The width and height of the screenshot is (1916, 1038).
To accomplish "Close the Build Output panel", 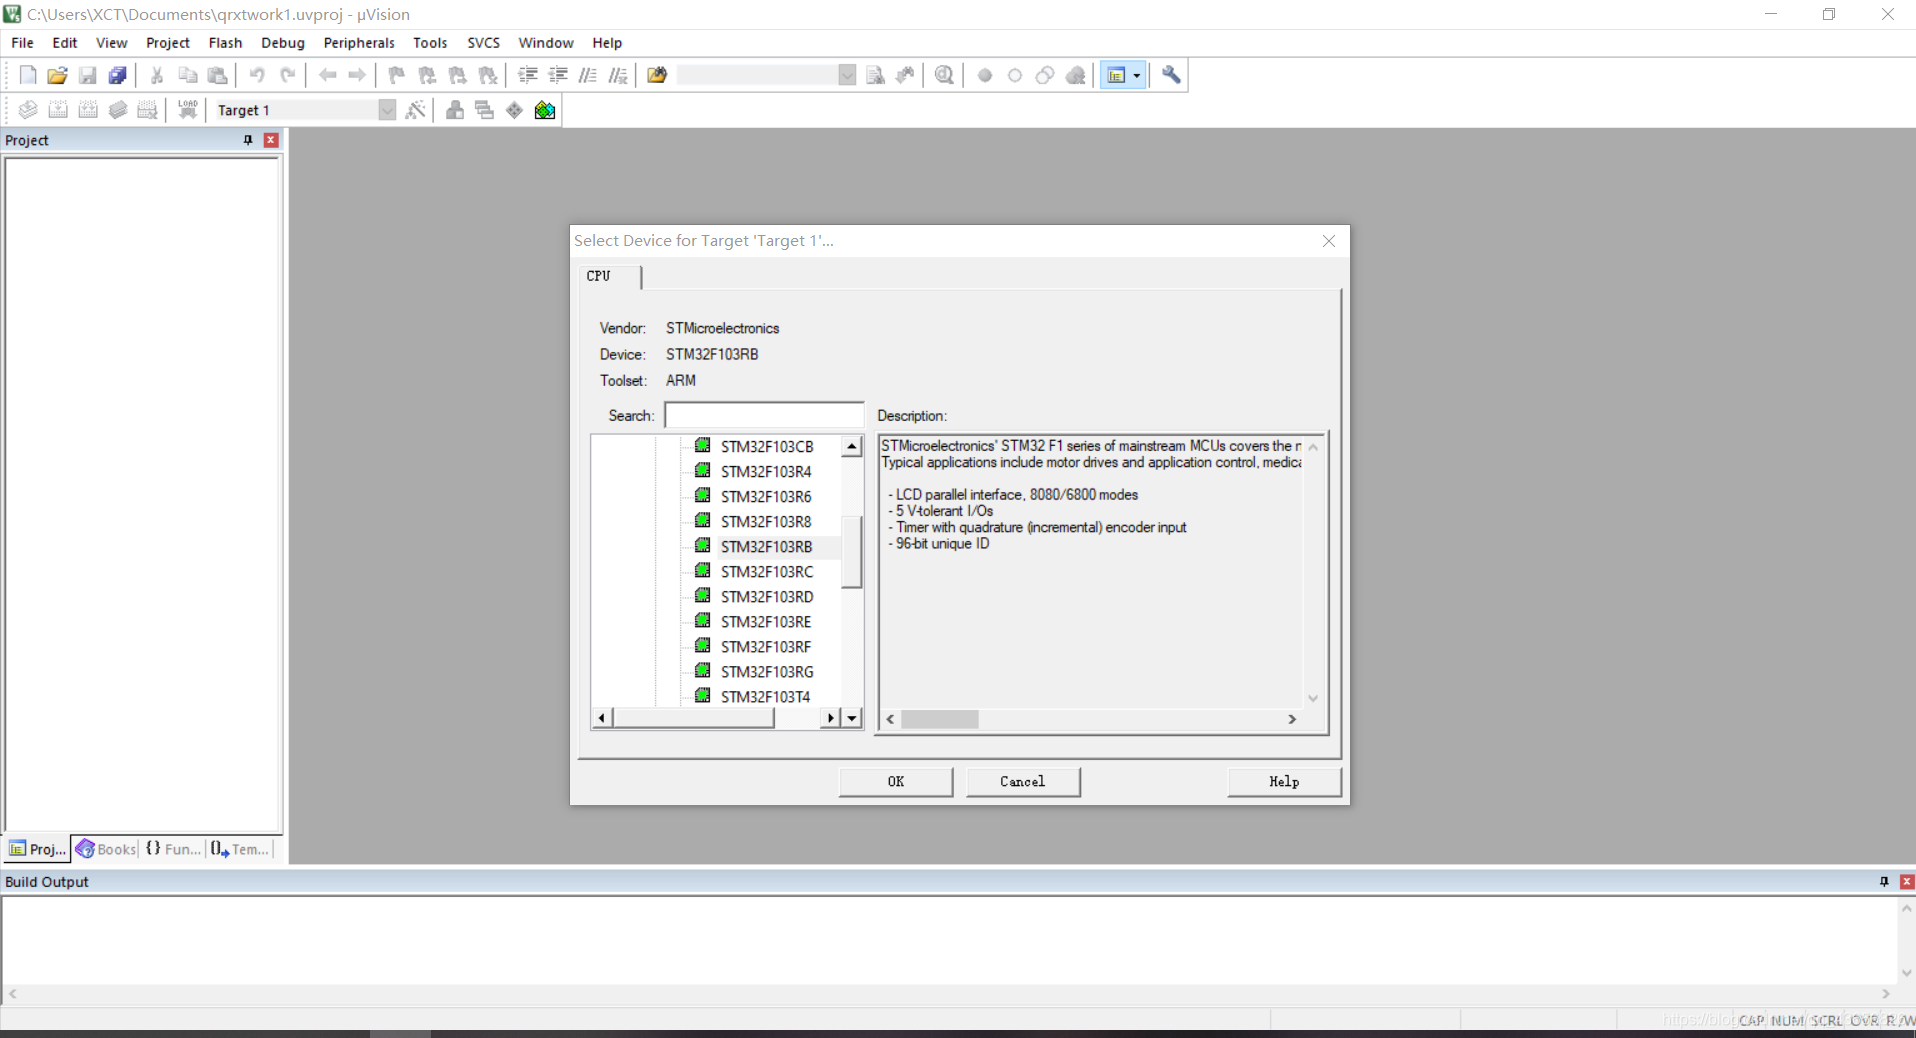I will [1907, 882].
